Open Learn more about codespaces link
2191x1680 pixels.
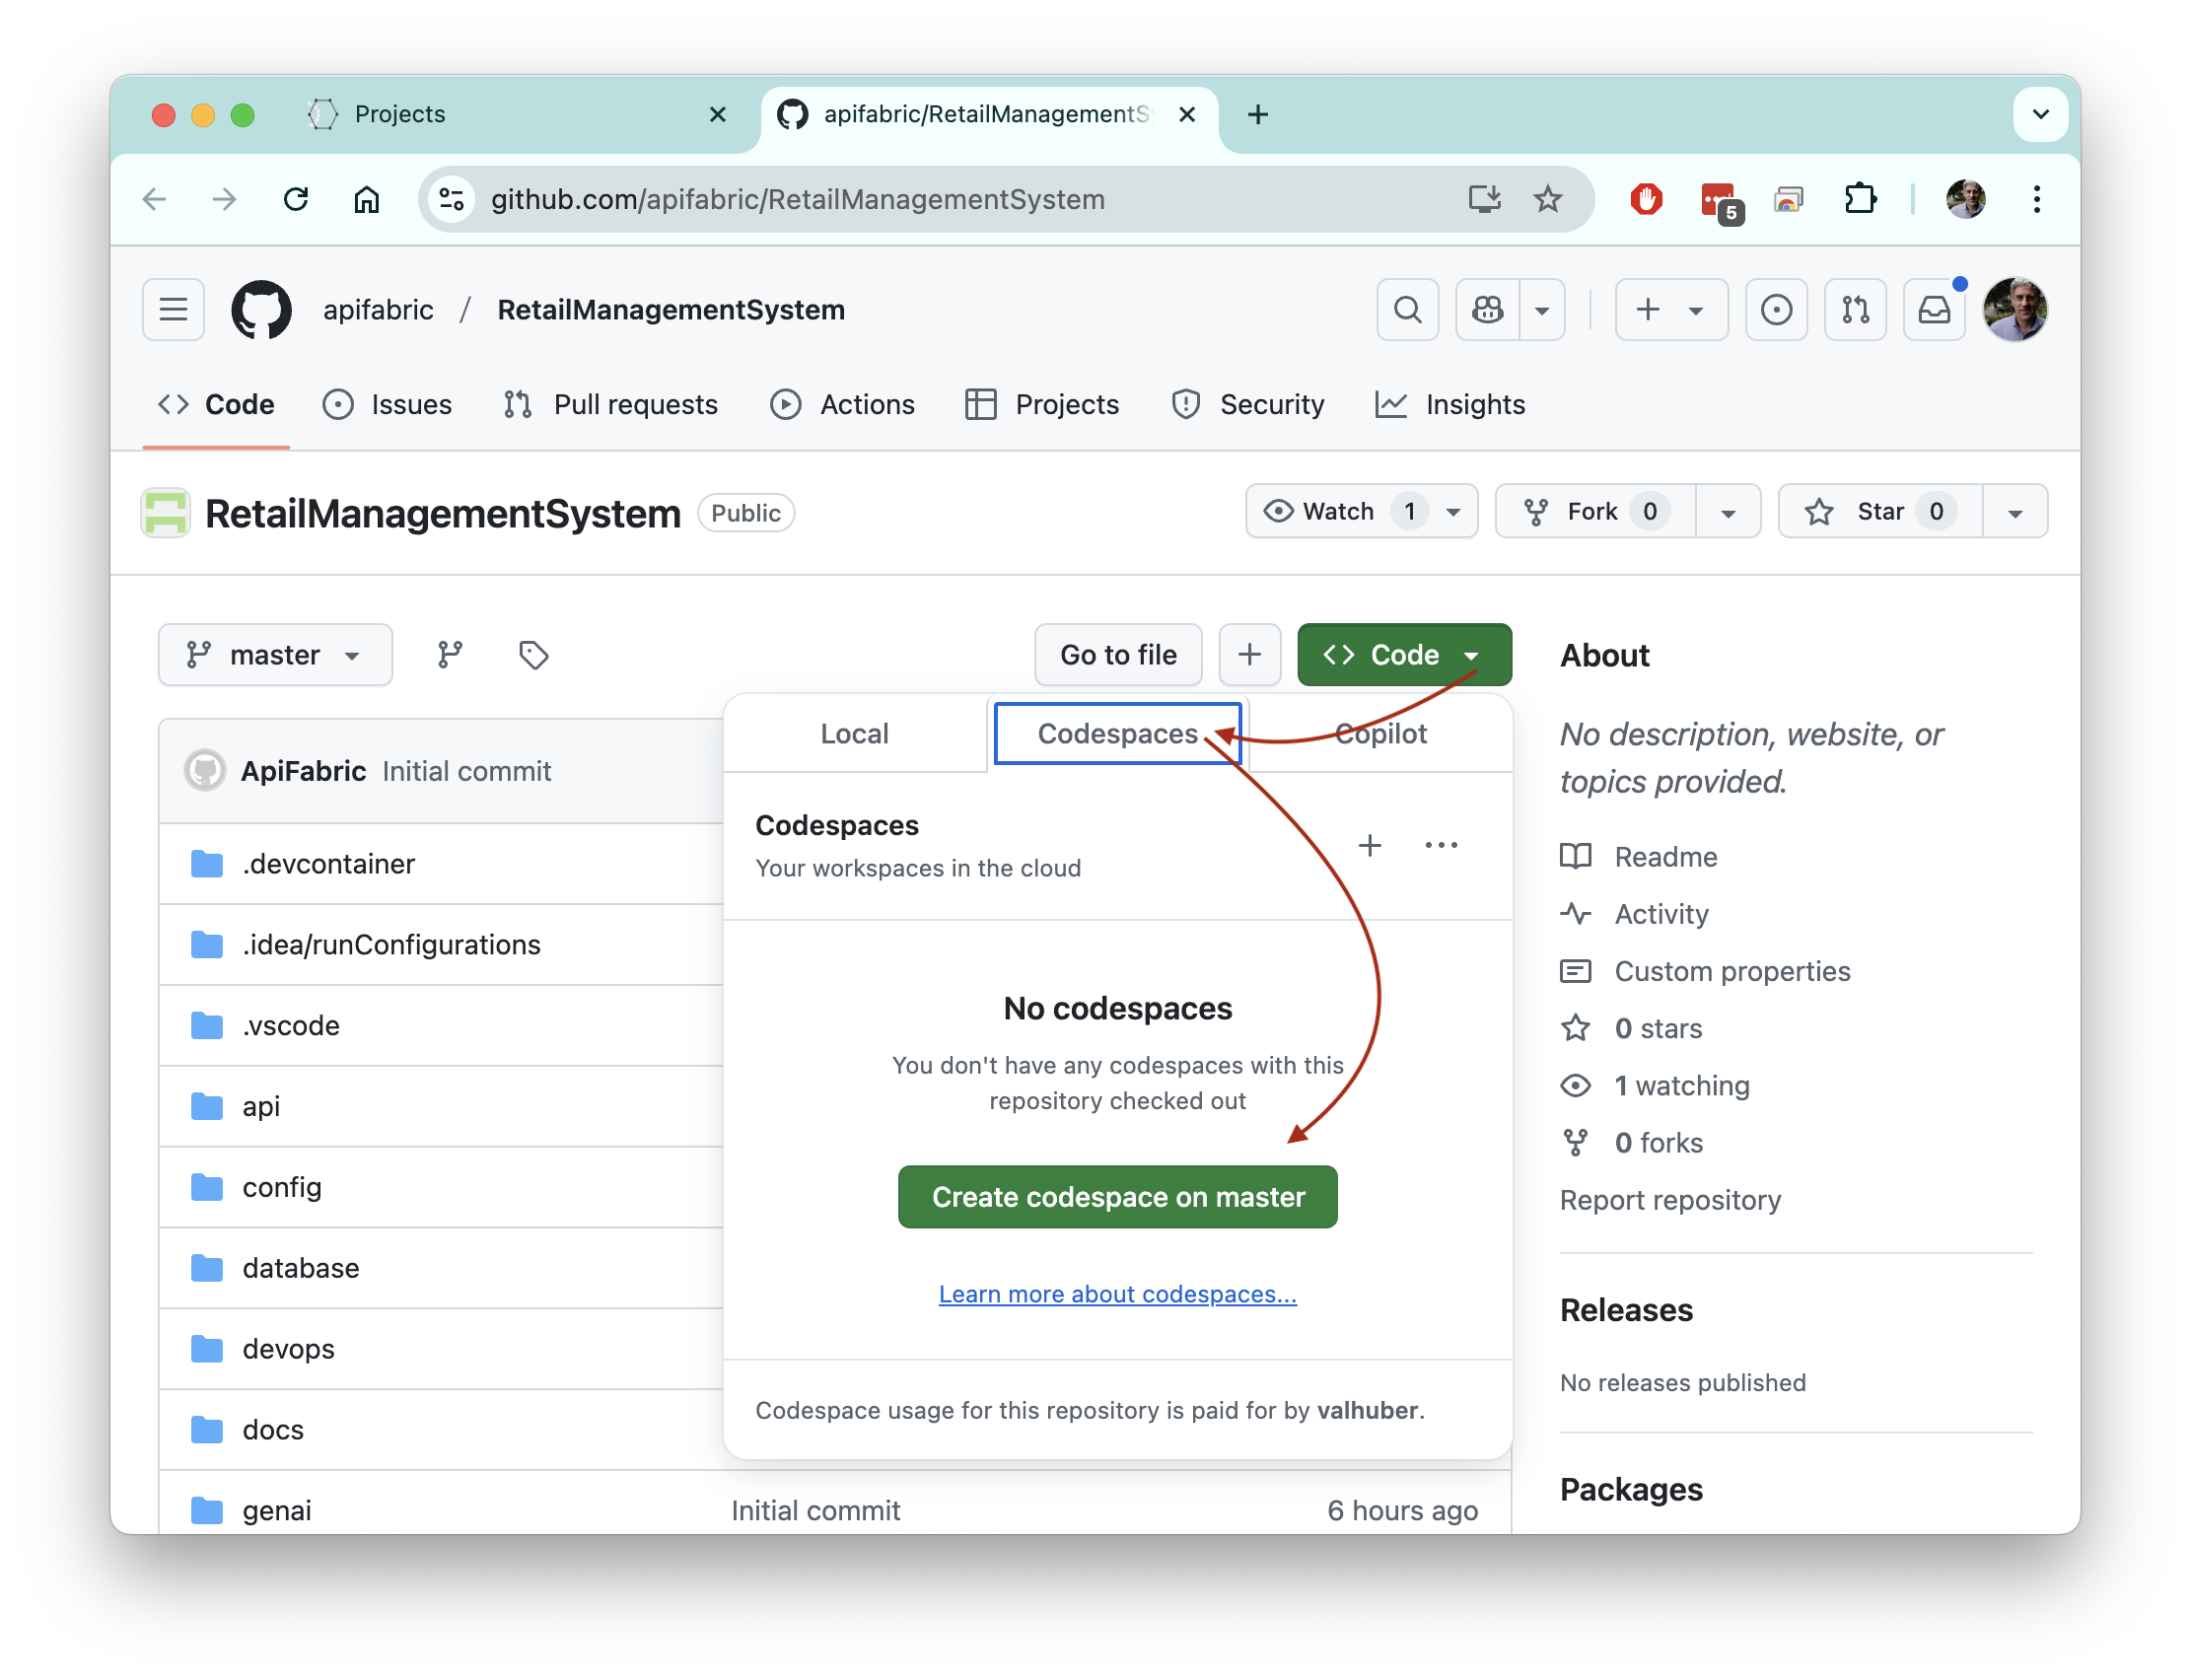1117,1294
